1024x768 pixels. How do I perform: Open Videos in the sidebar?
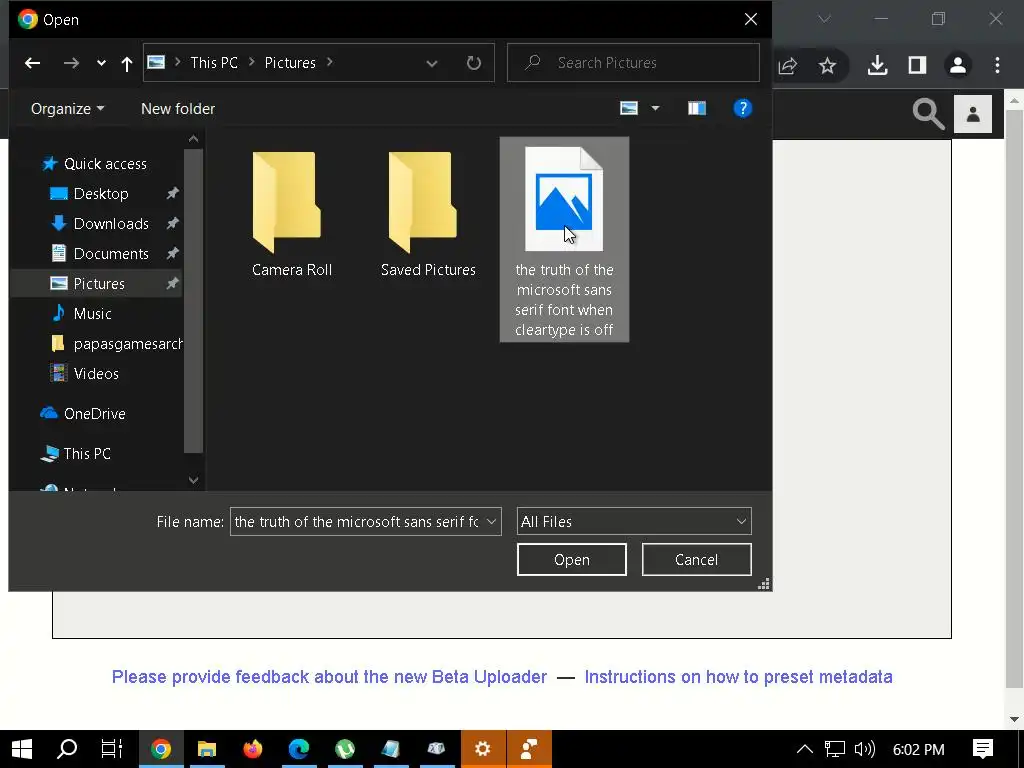[x=96, y=374]
